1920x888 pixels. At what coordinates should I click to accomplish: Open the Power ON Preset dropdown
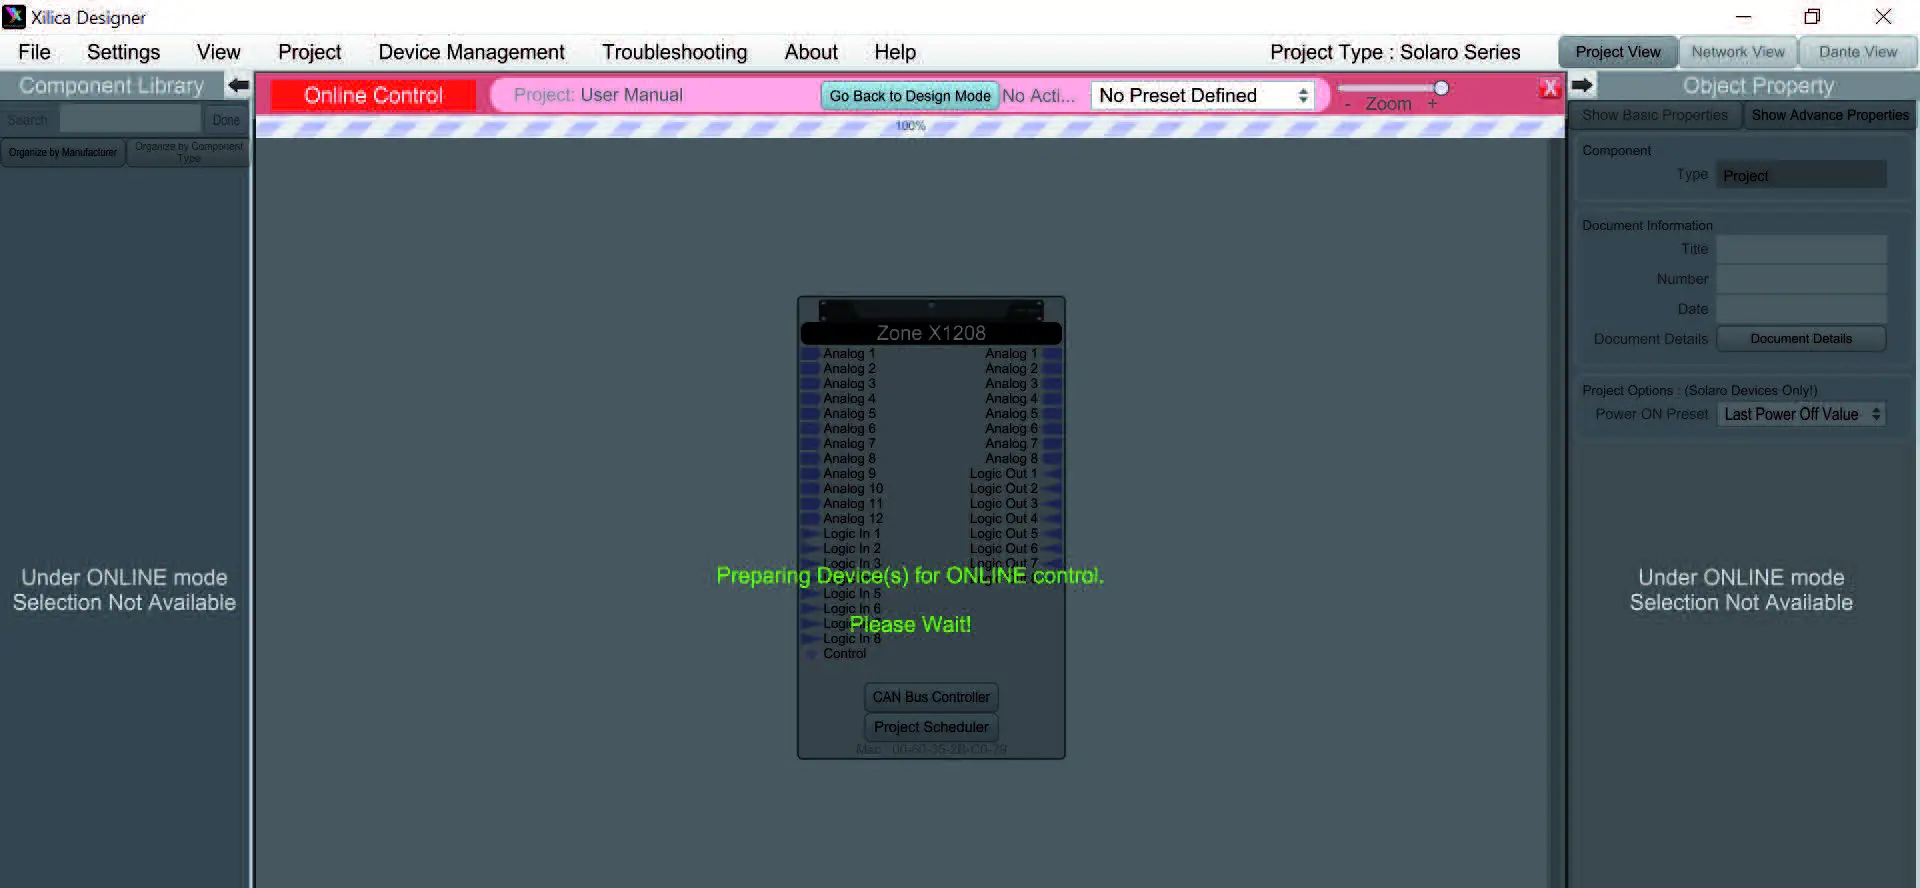1801,414
